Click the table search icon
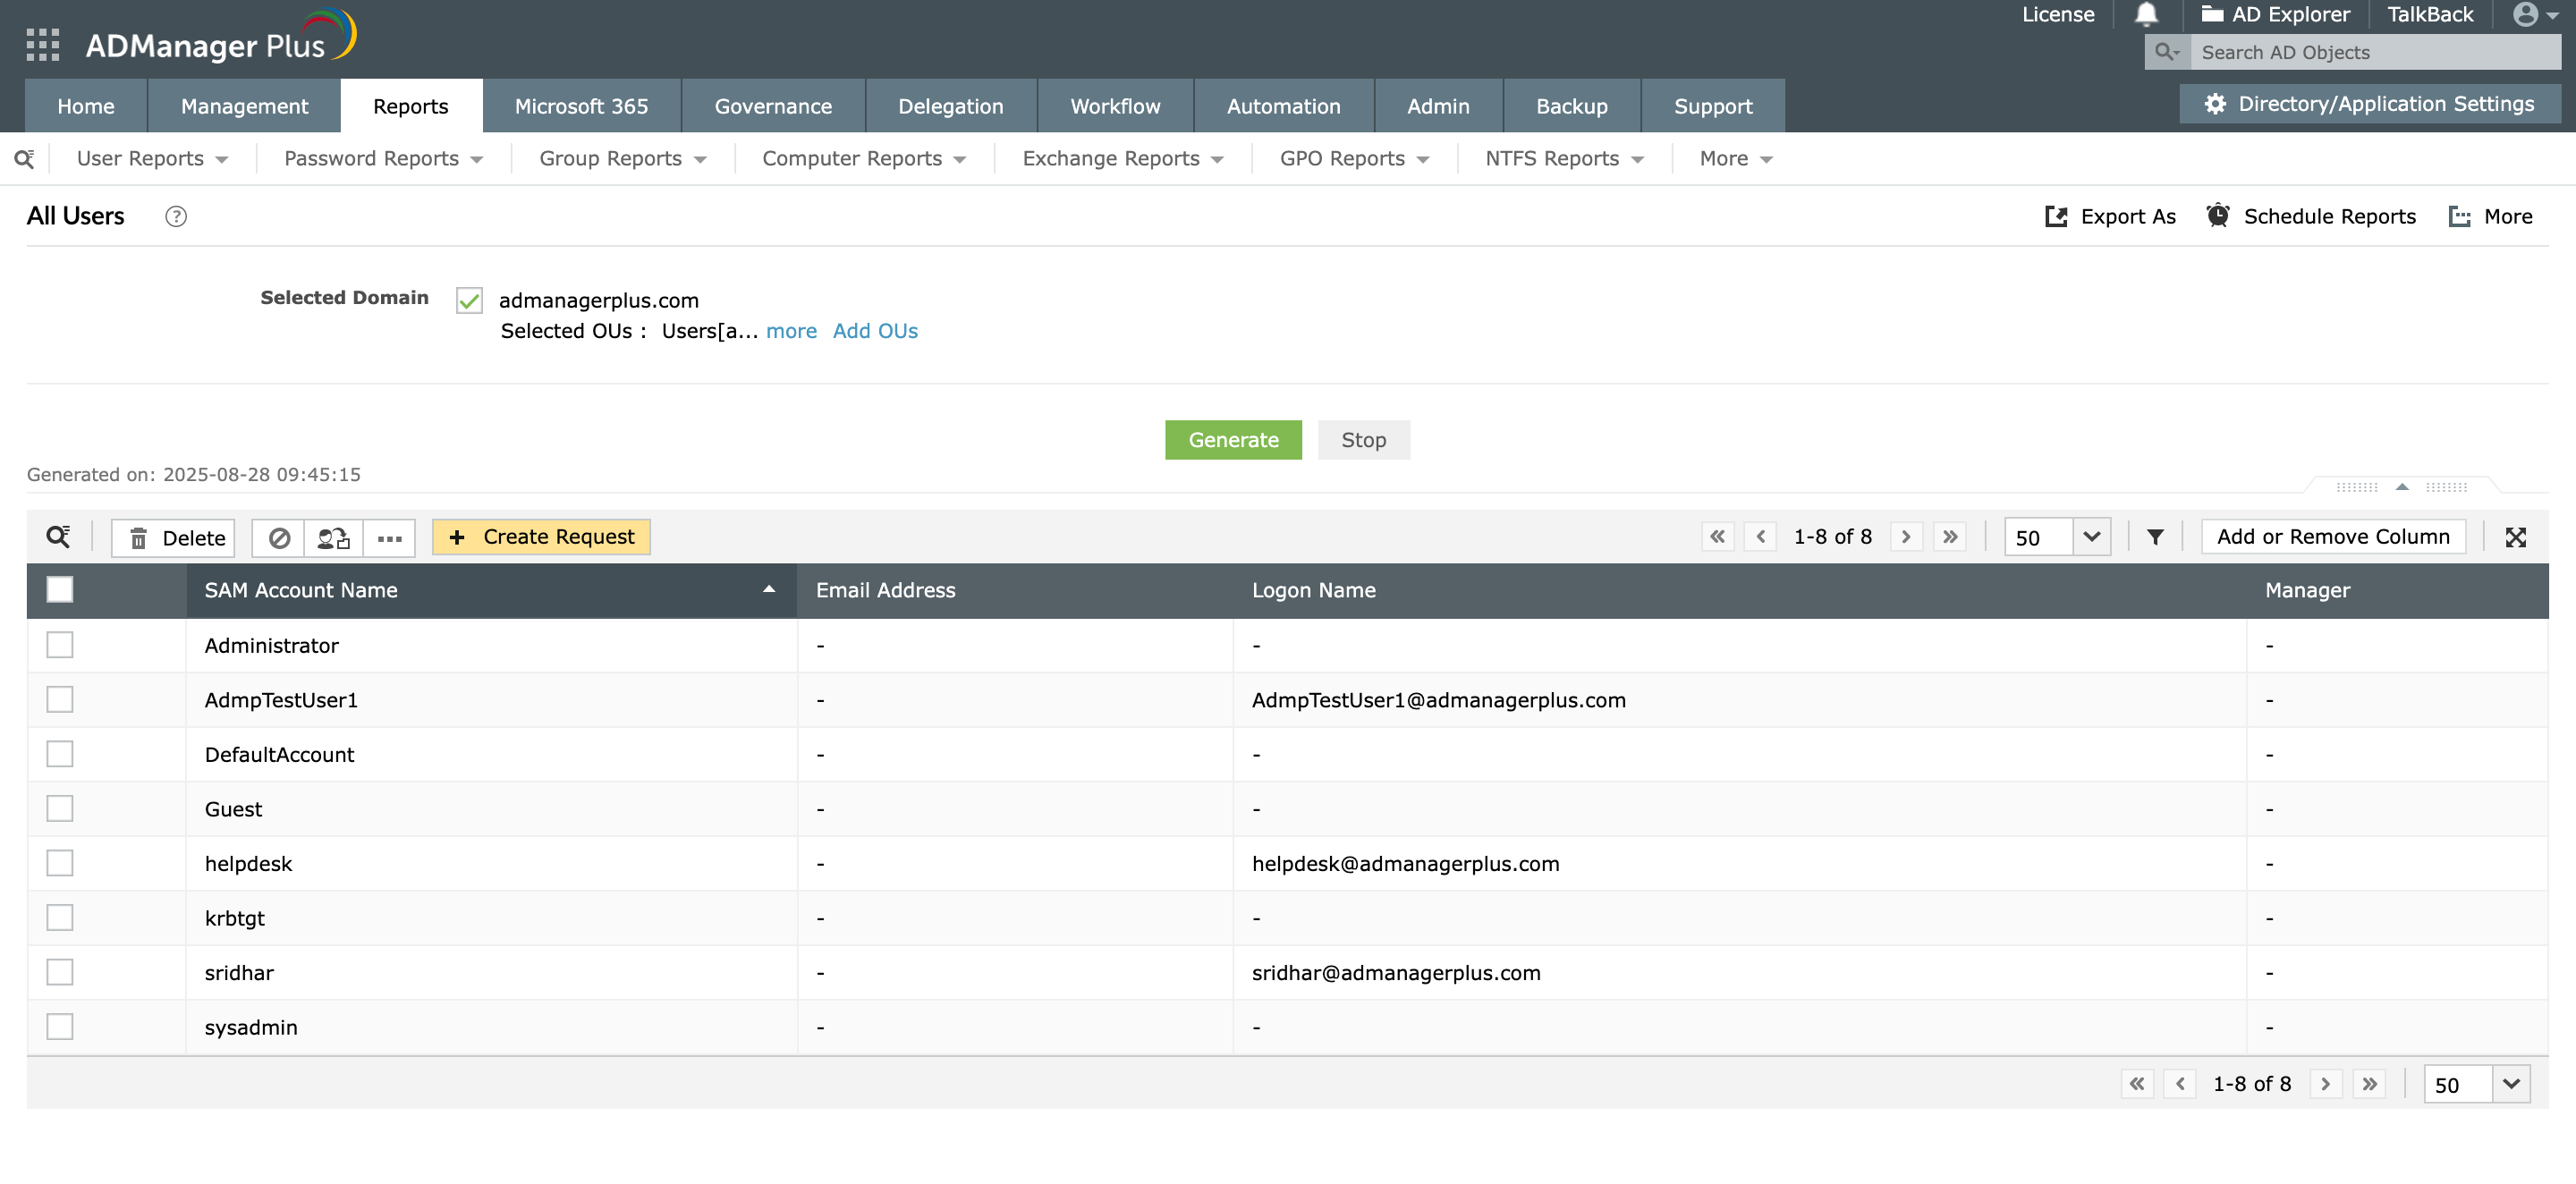This screenshot has width=2576, height=1184. 58,537
